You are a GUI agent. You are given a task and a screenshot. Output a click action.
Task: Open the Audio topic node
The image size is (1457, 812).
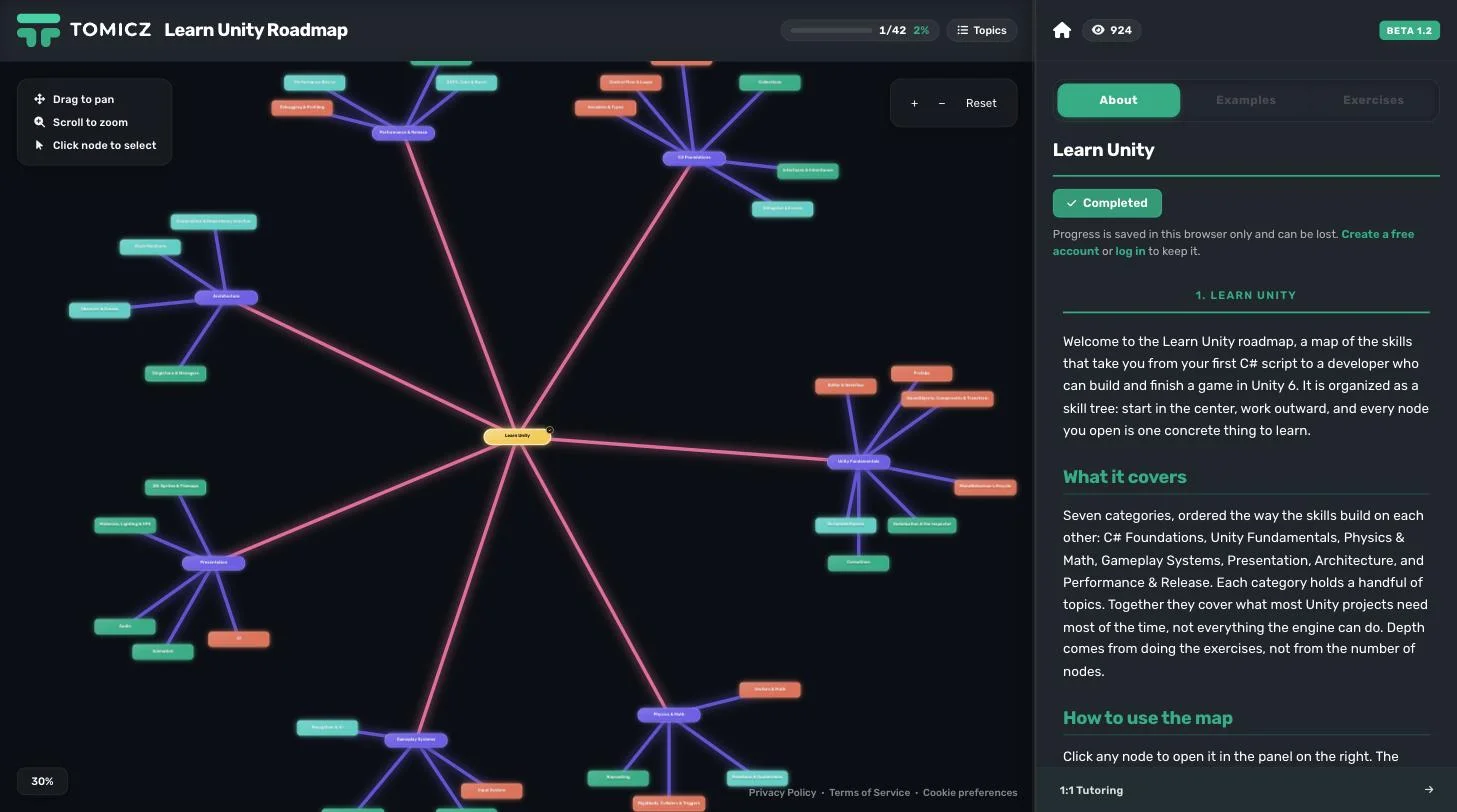[x=125, y=626]
